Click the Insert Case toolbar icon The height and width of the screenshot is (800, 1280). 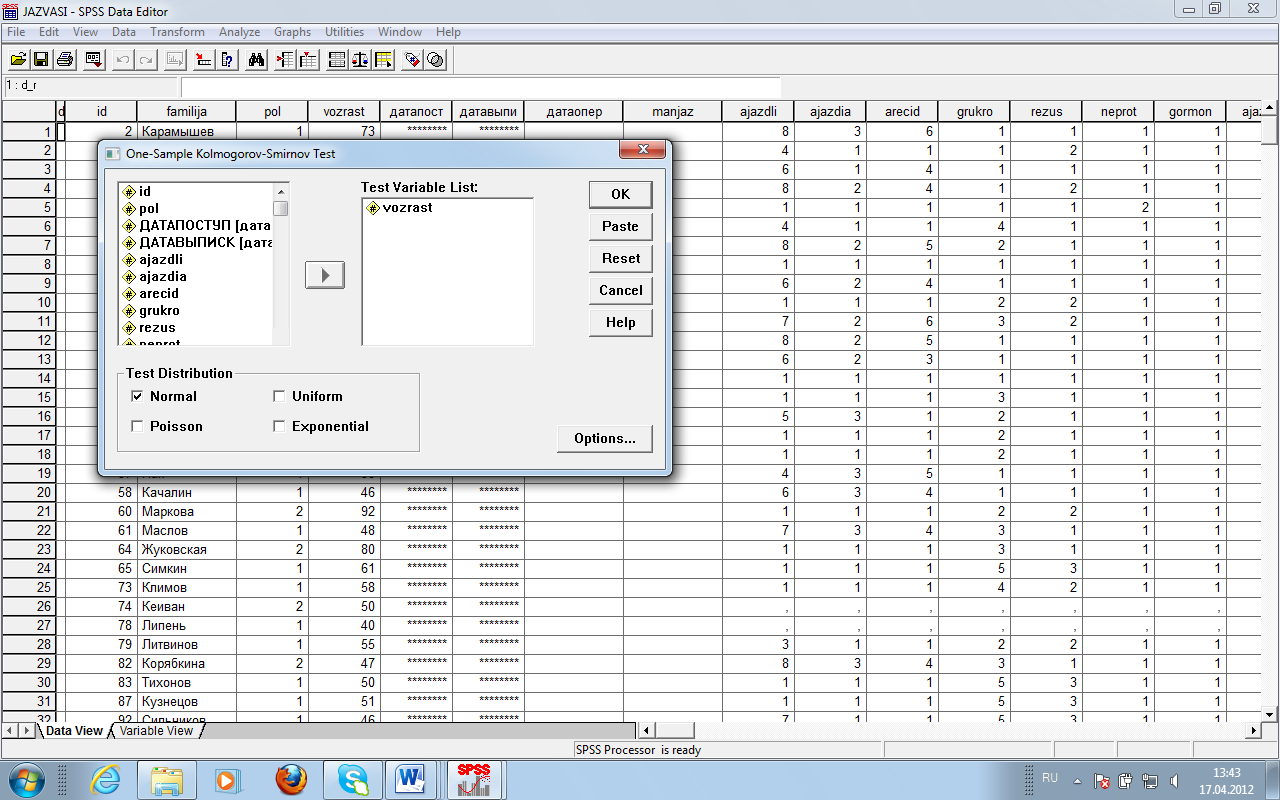[284, 59]
